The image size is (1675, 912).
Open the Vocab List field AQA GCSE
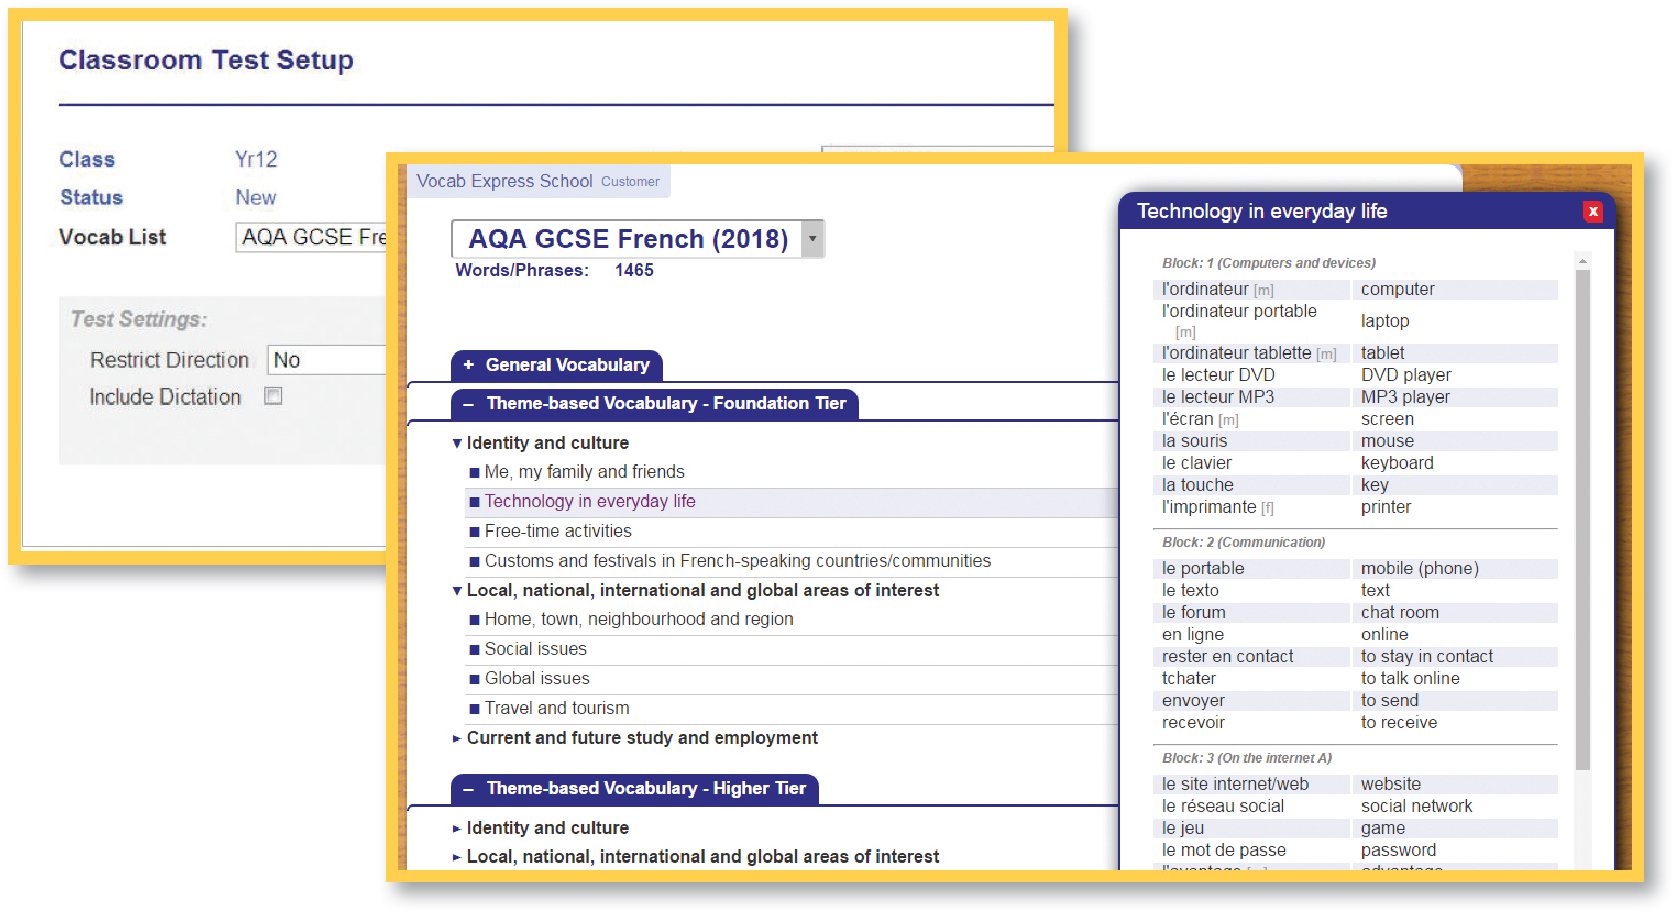coord(311,237)
